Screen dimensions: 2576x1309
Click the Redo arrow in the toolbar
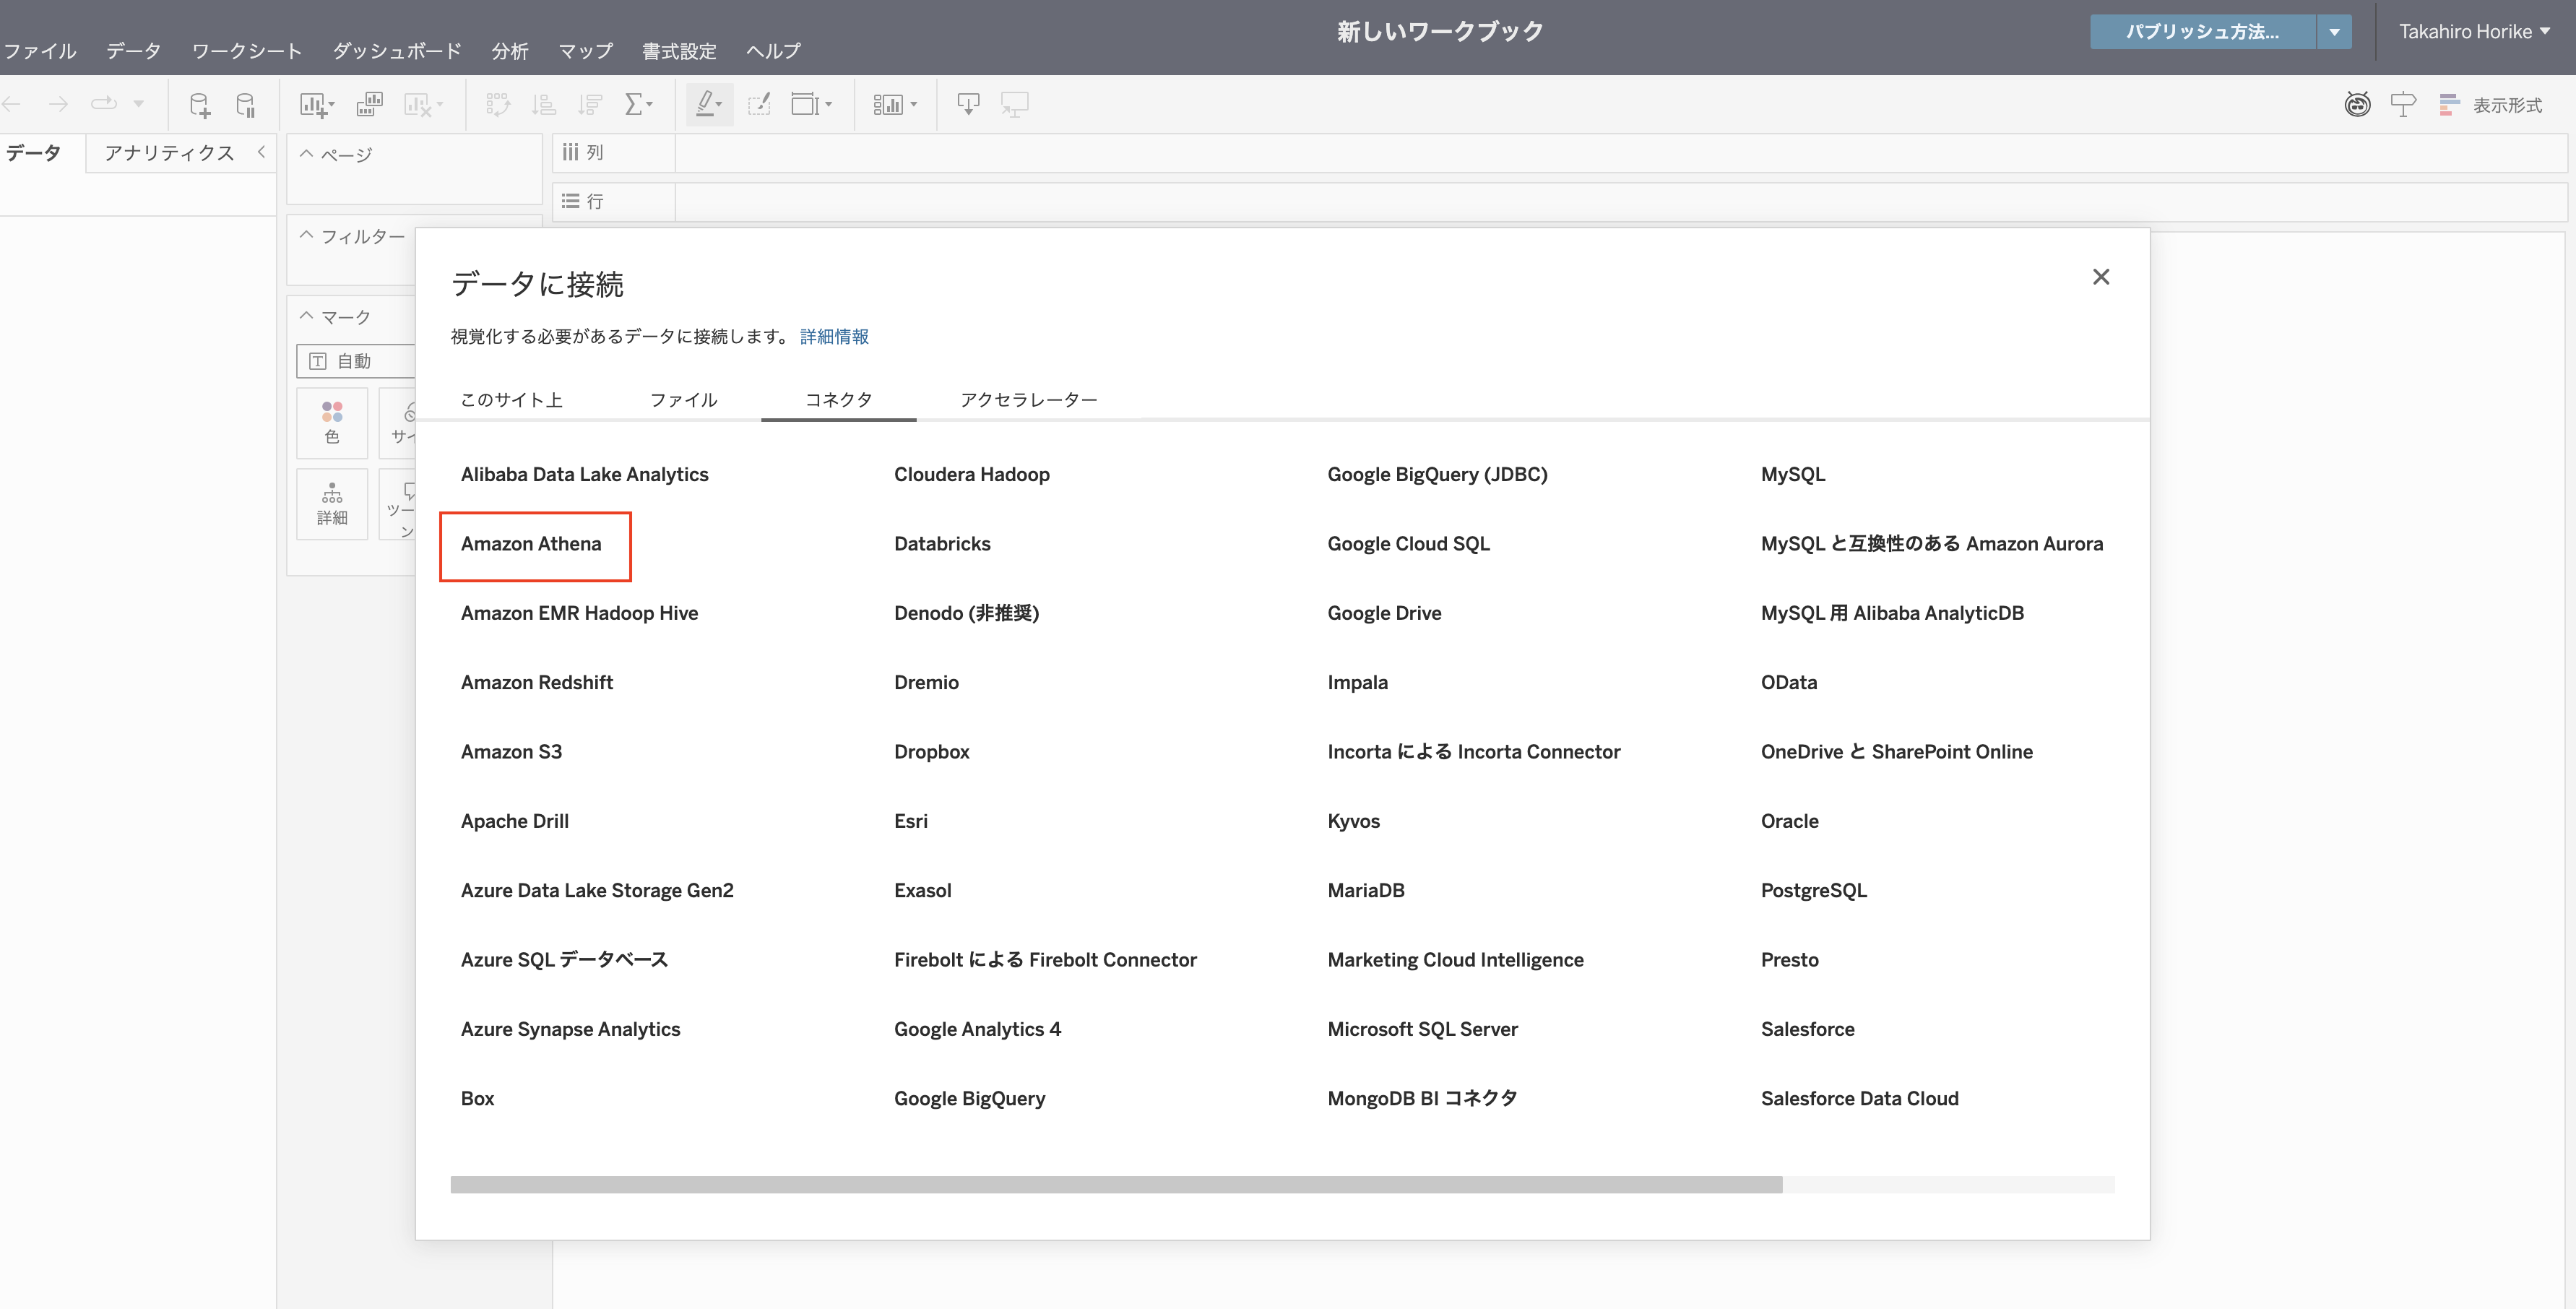click(x=59, y=104)
